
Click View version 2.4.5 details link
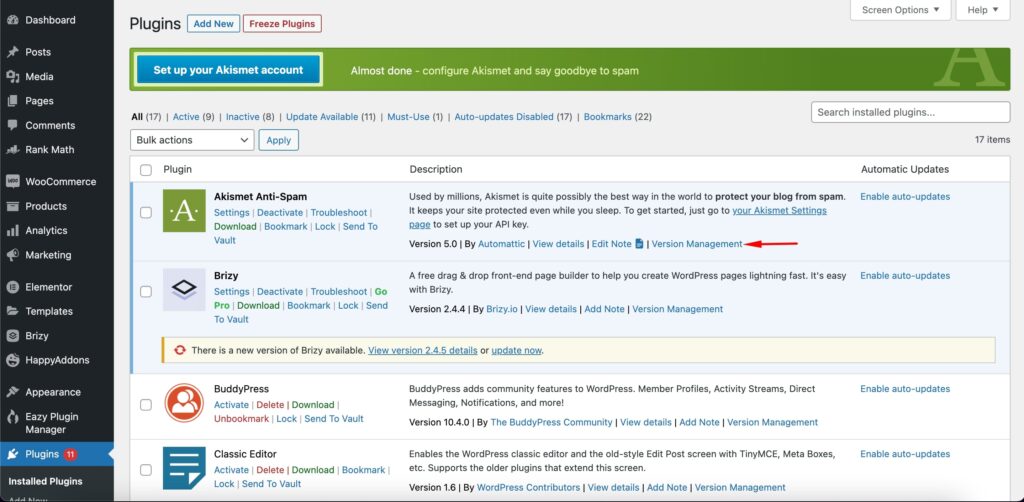[423, 351]
